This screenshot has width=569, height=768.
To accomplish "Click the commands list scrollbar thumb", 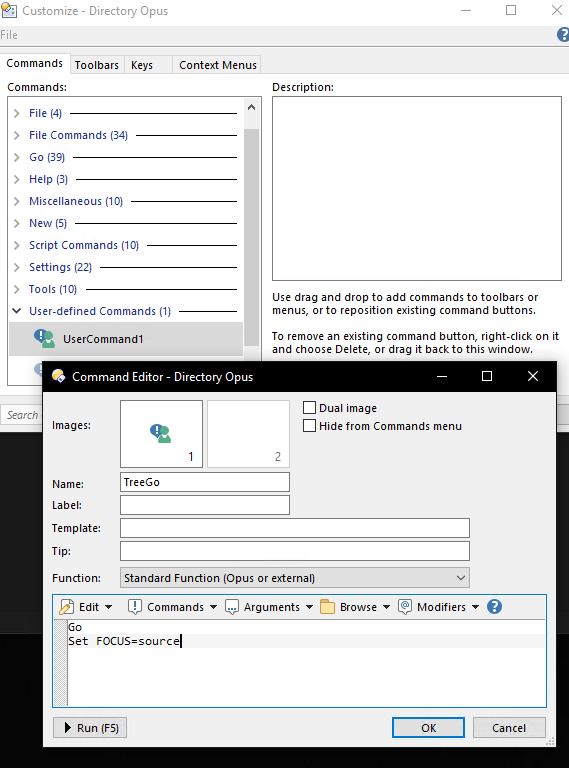I will [252, 238].
